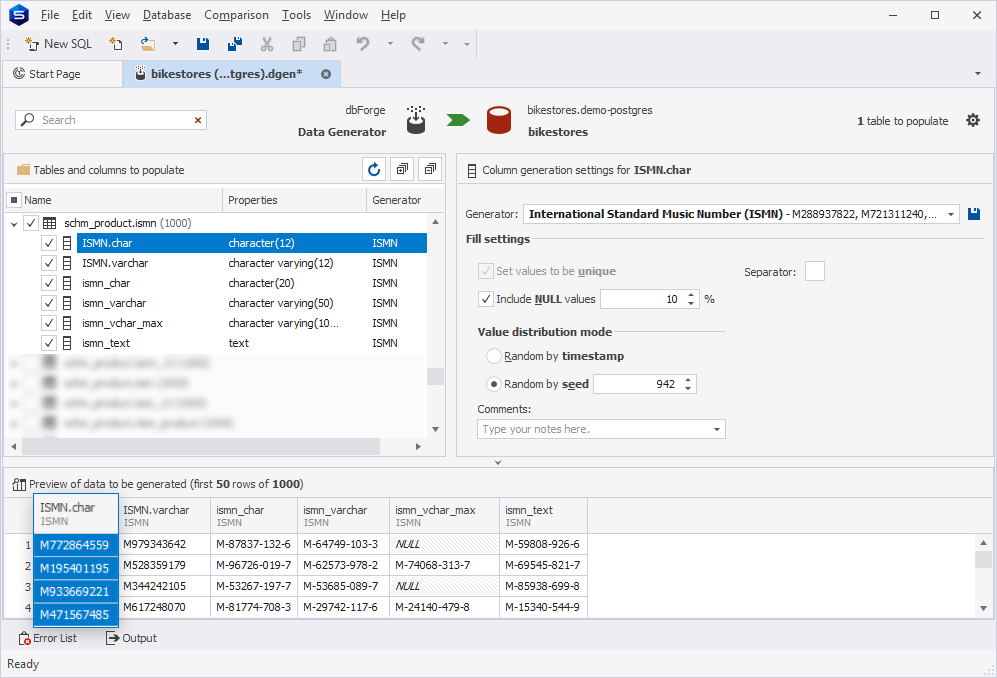997x678 pixels.
Task: Click the Copy toolbar icon
Action: coord(298,44)
